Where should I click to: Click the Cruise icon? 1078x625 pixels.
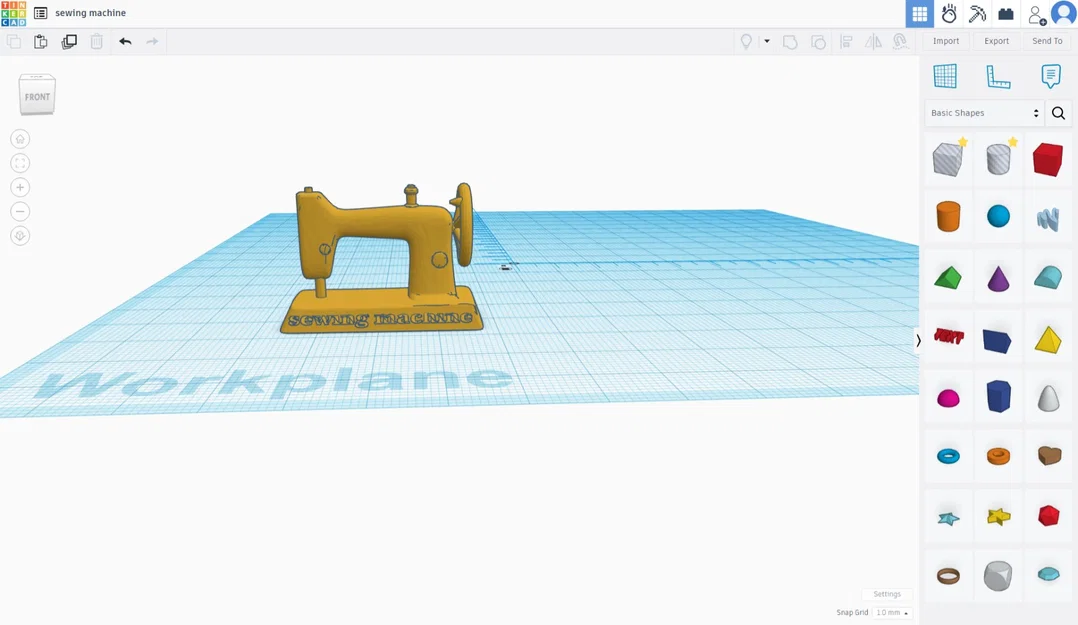[x=900, y=42]
